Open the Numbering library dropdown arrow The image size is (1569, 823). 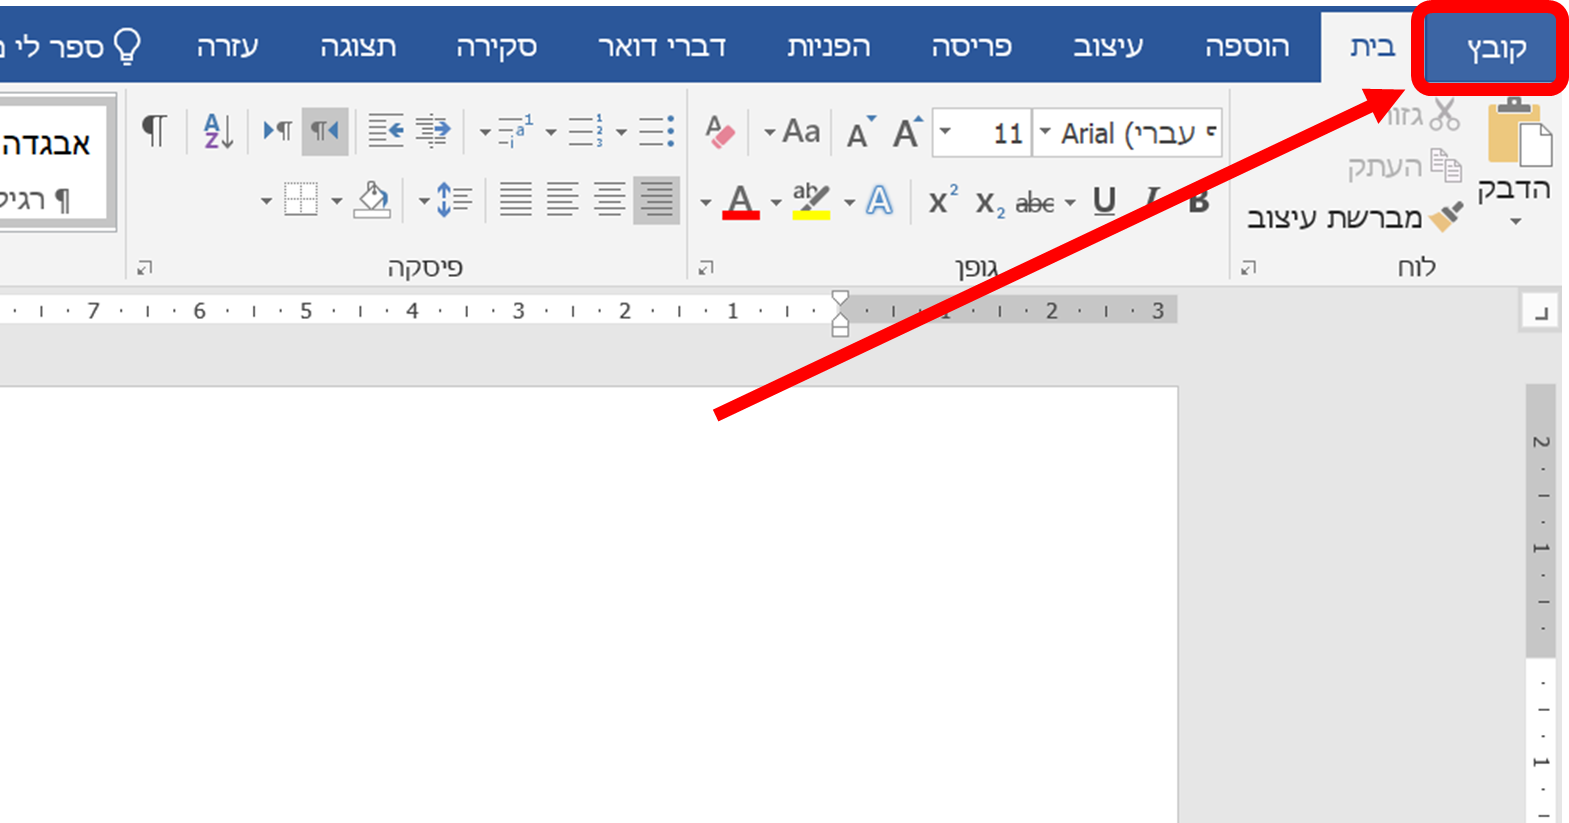click(x=550, y=132)
